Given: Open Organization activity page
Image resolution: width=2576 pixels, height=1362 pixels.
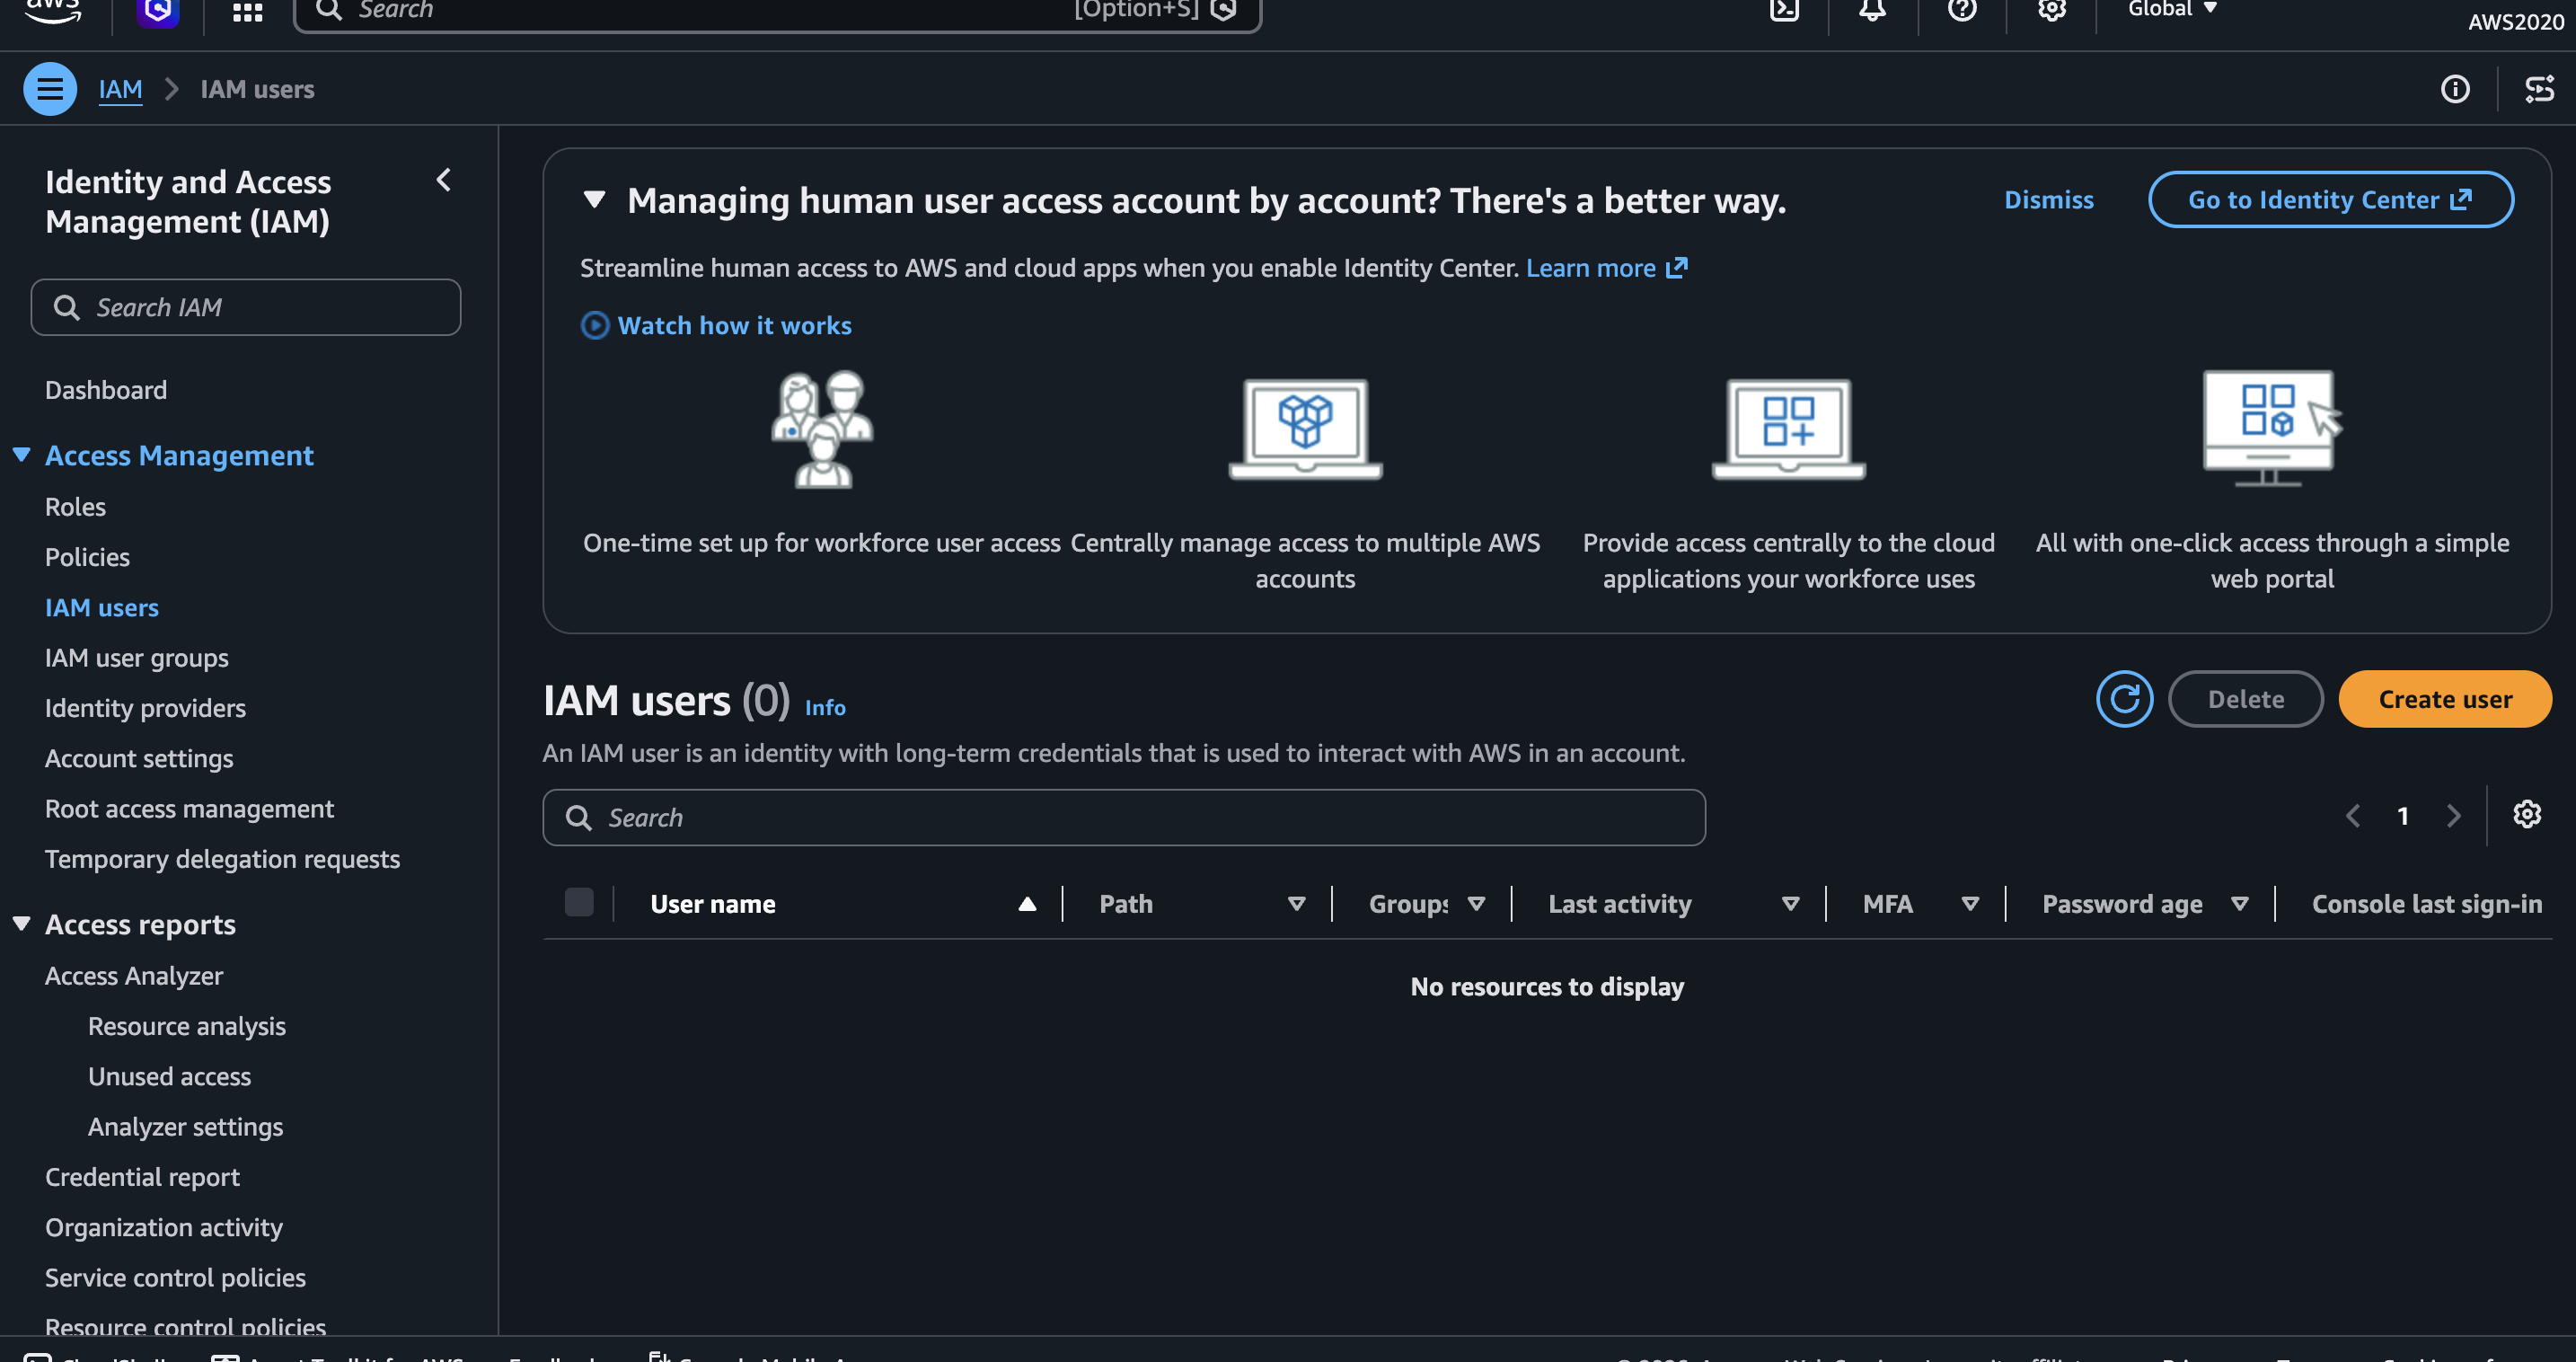Looking at the screenshot, I should [164, 1227].
